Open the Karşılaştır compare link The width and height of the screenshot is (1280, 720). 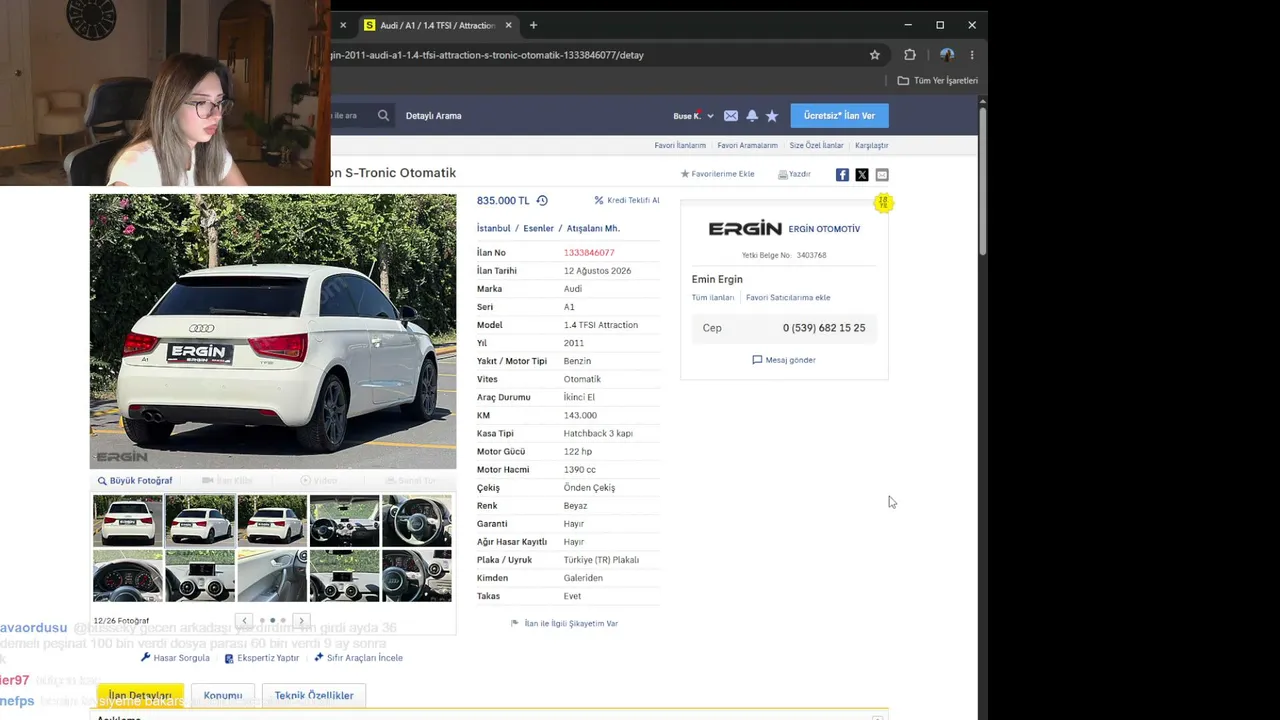pyautogui.click(x=872, y=145)
